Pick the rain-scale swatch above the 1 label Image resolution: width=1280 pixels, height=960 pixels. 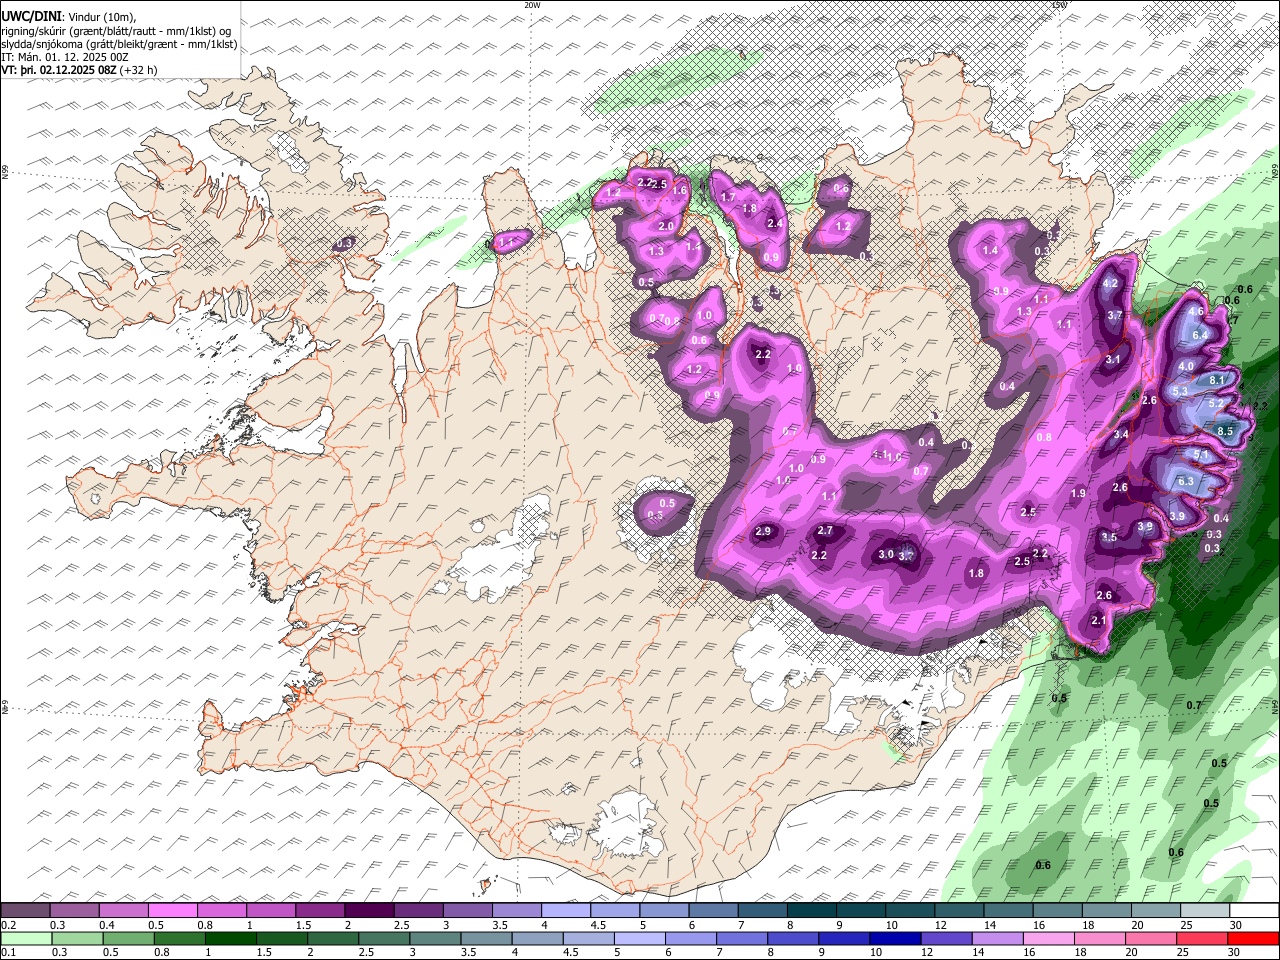[230, 938]
